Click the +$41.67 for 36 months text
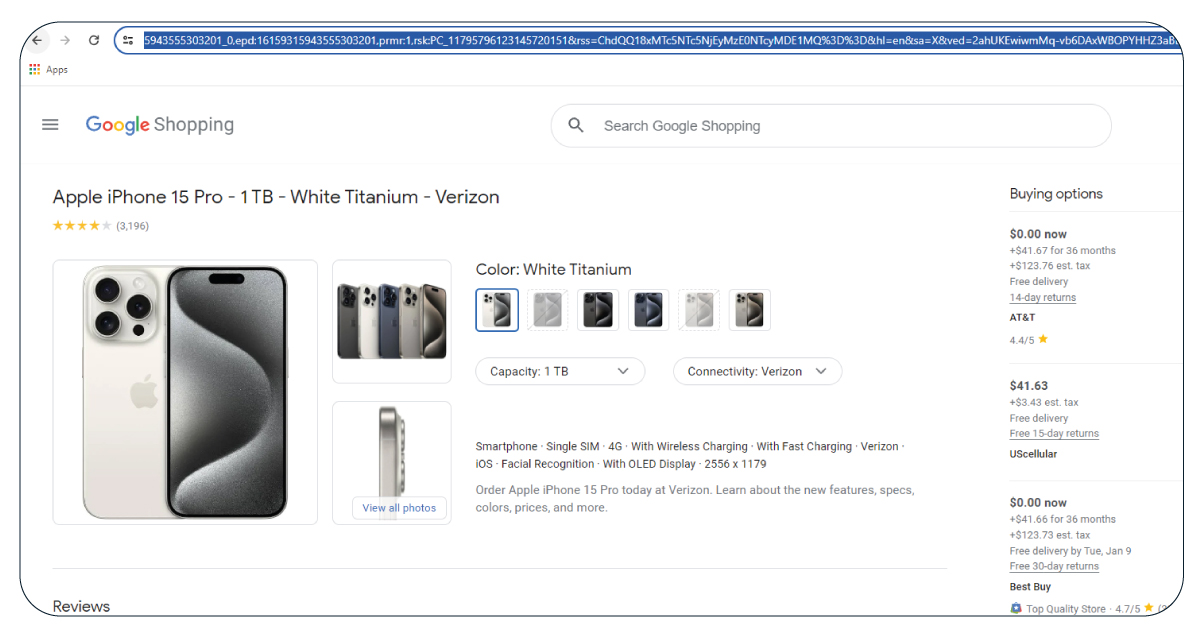 1063,250
